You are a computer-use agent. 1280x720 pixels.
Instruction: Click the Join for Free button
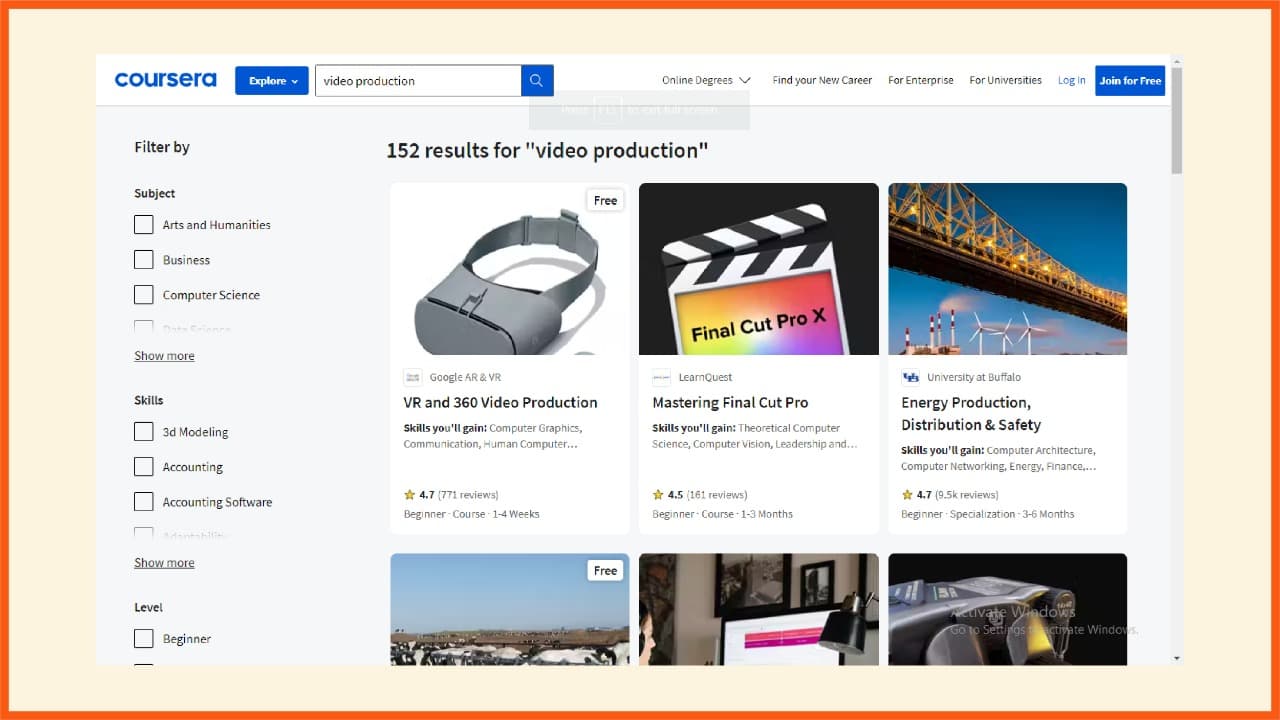(1130, 80)
